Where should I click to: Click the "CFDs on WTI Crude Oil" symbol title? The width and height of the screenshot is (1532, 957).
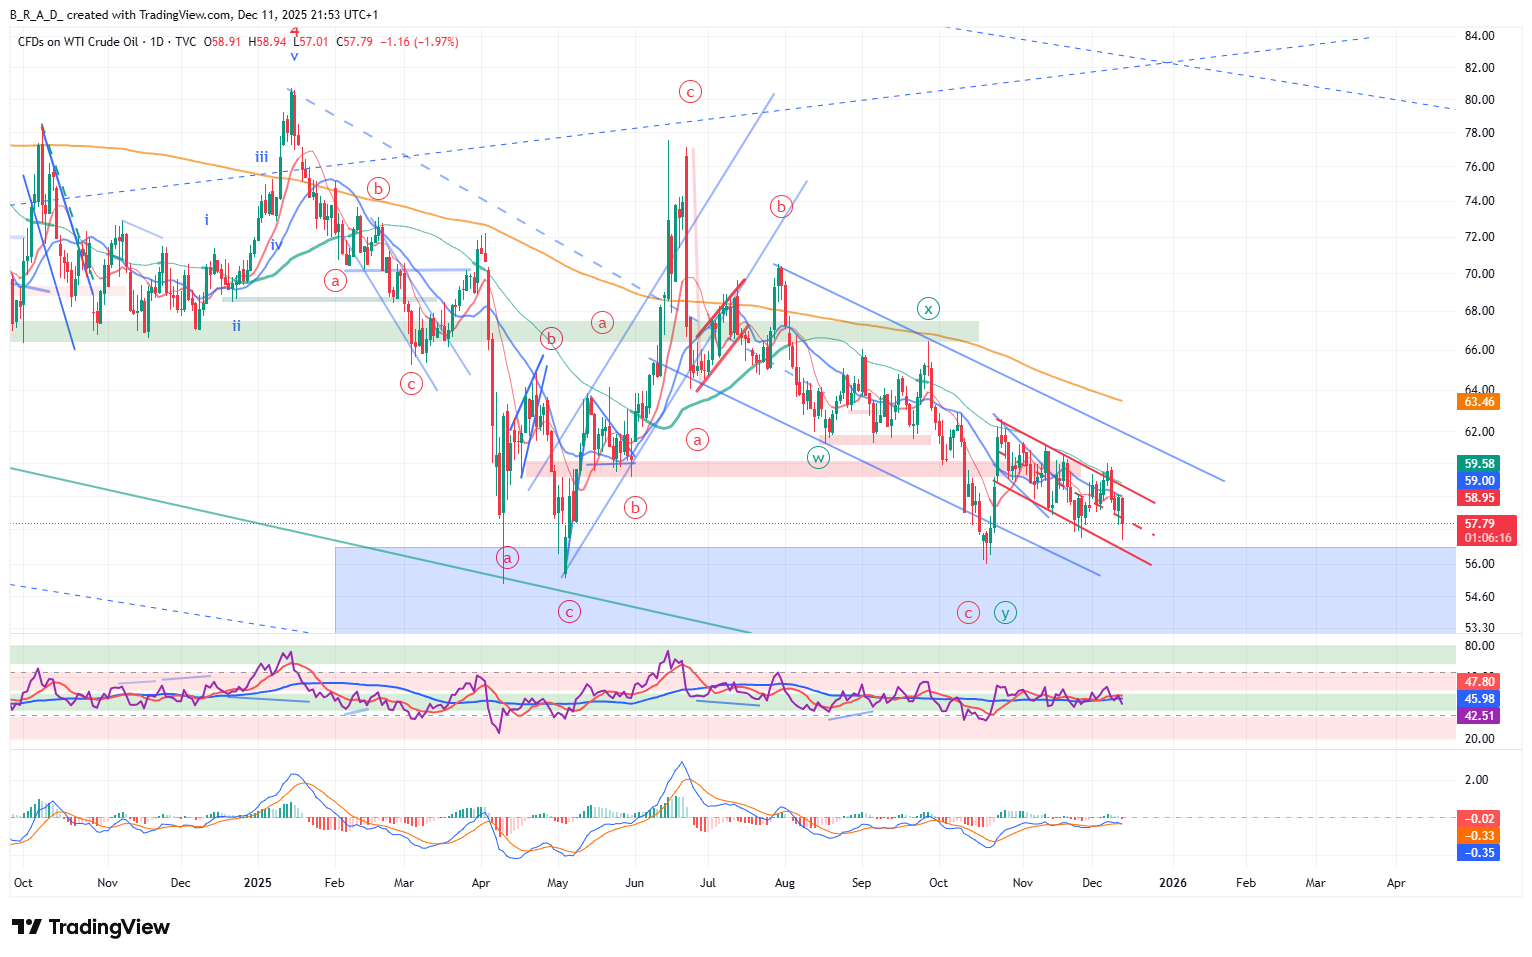(78, 42)
